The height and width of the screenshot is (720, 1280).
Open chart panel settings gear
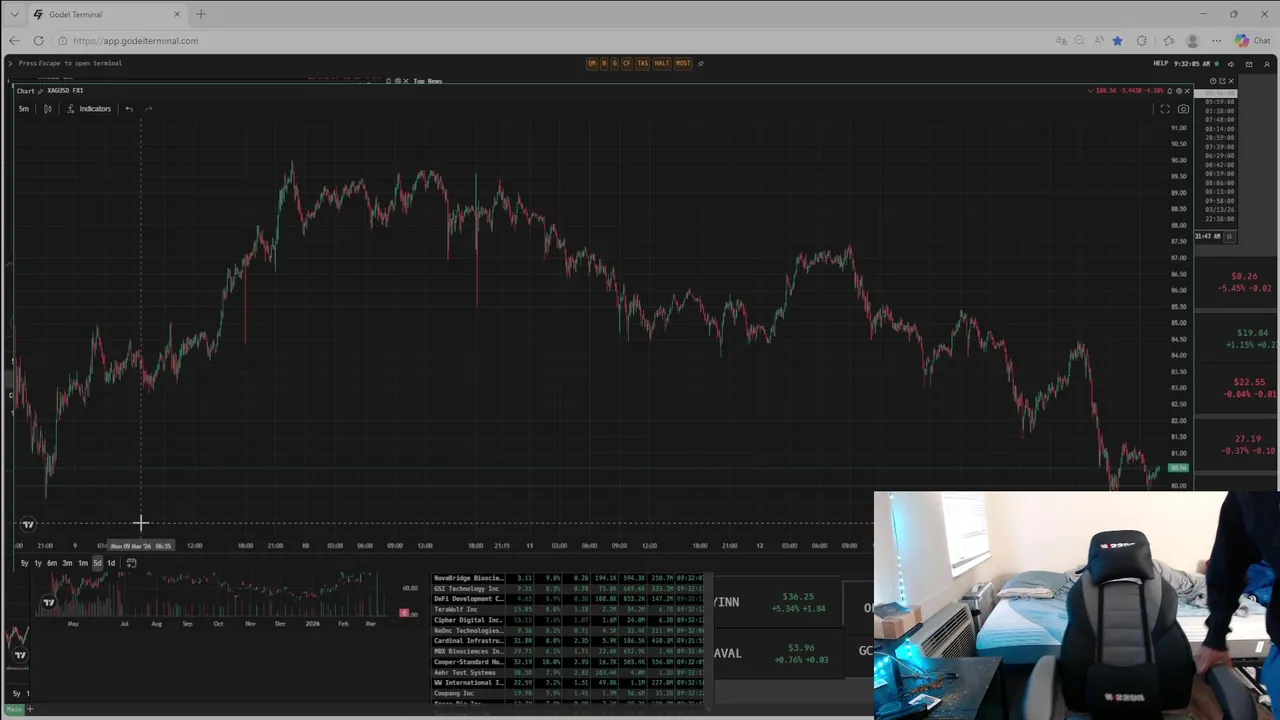(1180, 91)
